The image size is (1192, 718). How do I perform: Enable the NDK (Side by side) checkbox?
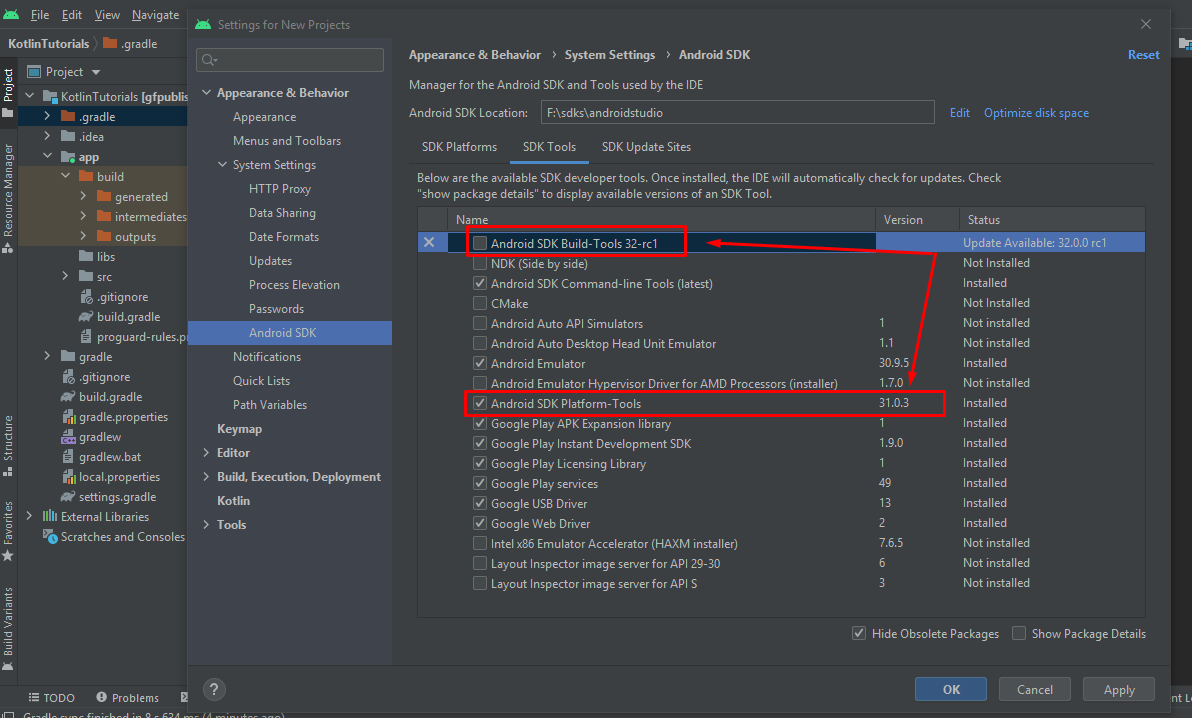[x=480, y=263]
